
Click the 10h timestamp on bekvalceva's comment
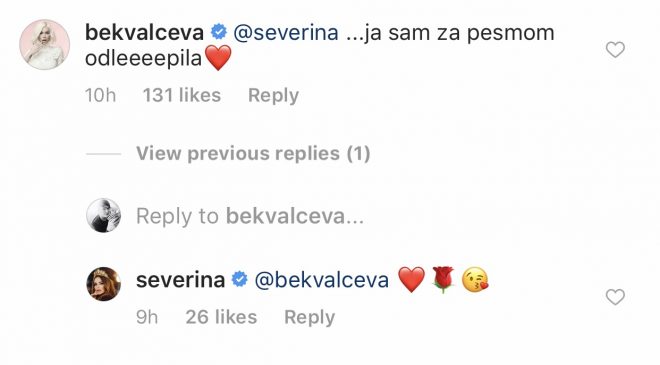[x=100, y=95]
